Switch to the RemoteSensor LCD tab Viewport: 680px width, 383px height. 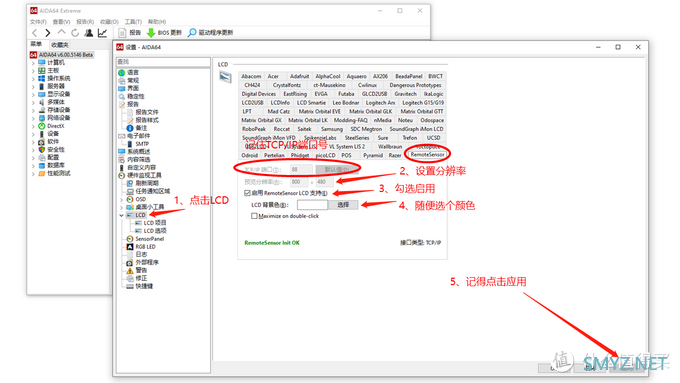[x=427, y=154]
